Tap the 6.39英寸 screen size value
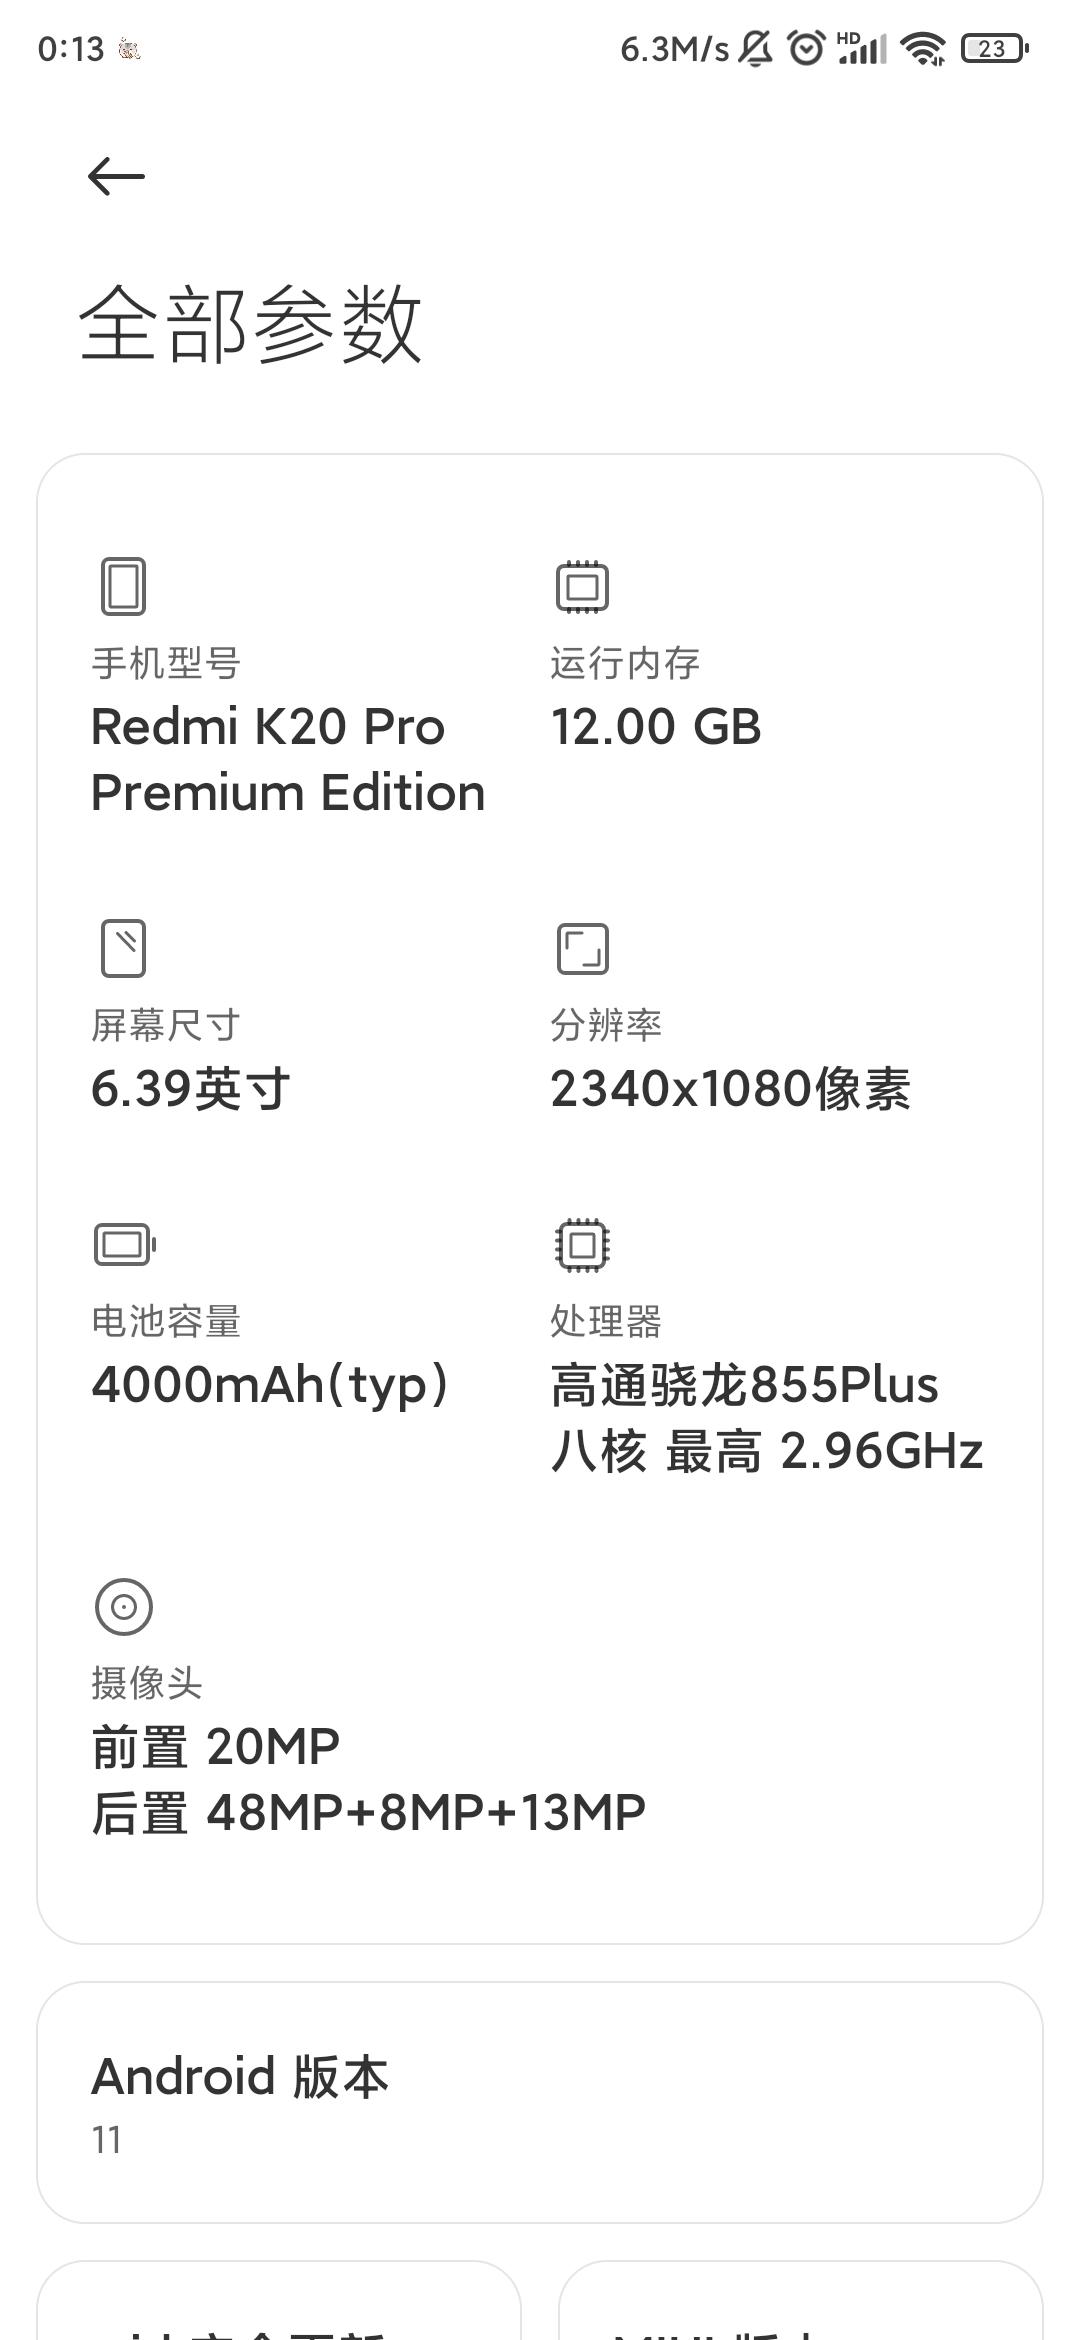The height and width of the screenshot is (2340, 1080). (x=191, y=1089)
